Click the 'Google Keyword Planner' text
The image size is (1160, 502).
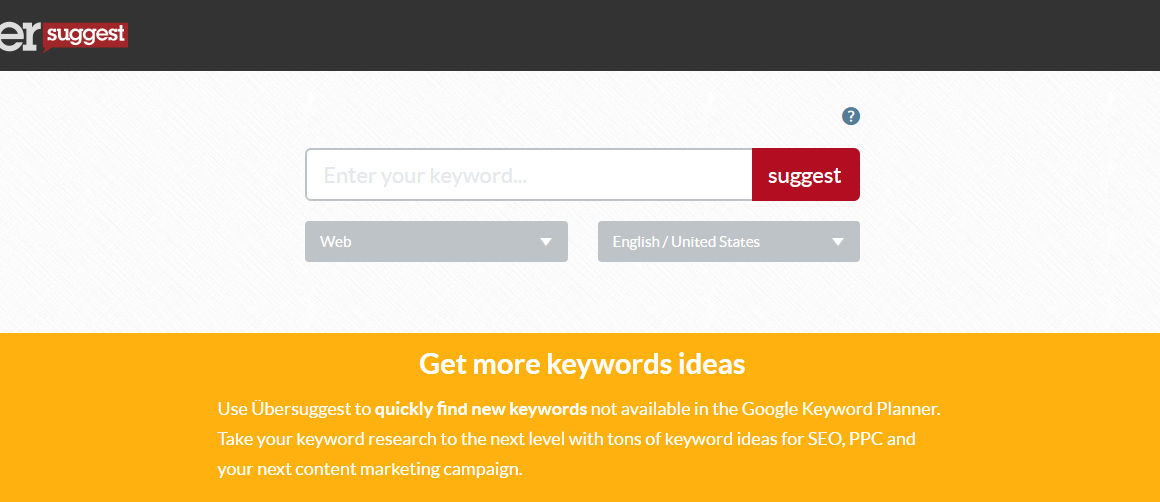840,409
